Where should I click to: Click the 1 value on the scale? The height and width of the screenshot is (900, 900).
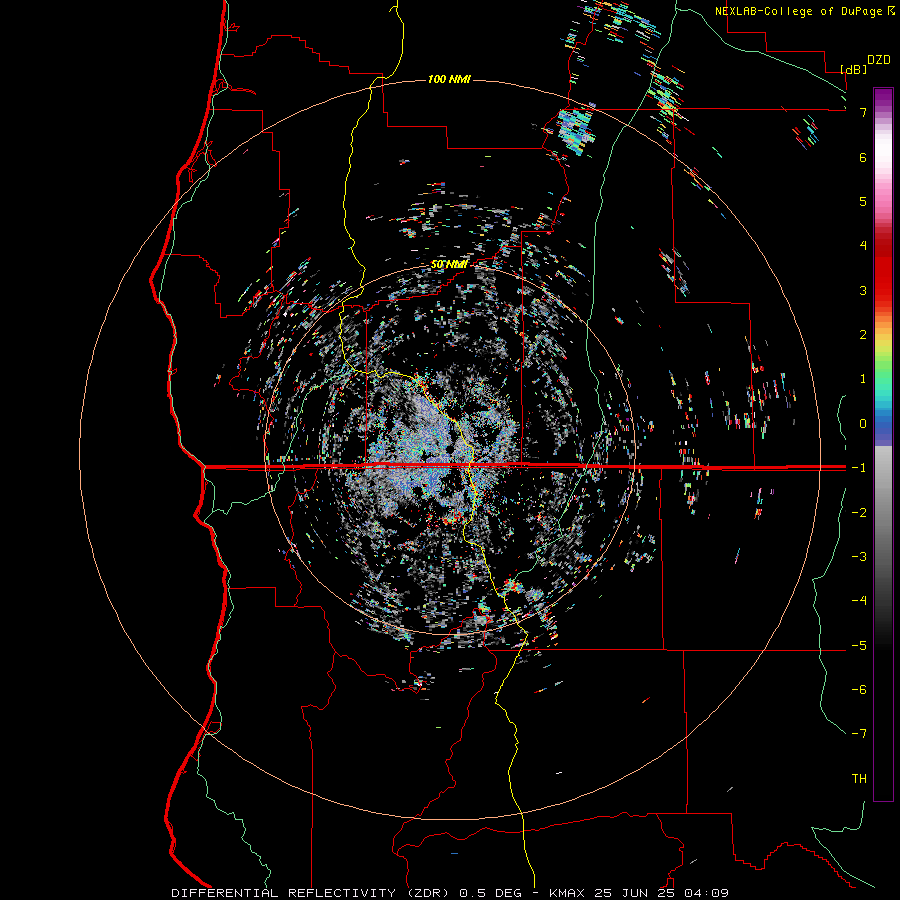click(863, 379)
